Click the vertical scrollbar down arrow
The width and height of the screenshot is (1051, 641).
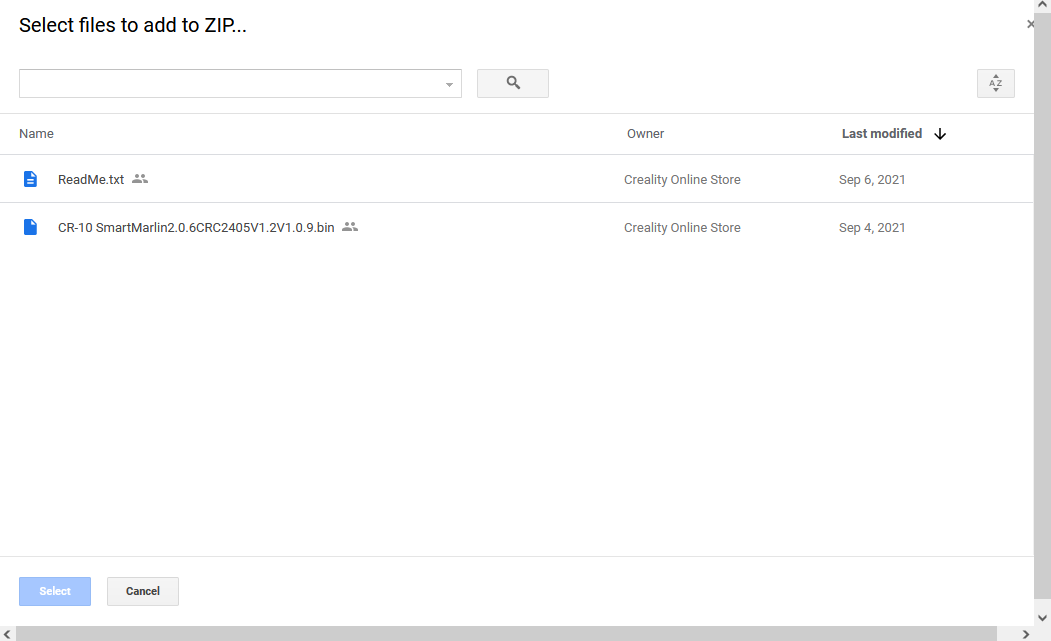1042,618
